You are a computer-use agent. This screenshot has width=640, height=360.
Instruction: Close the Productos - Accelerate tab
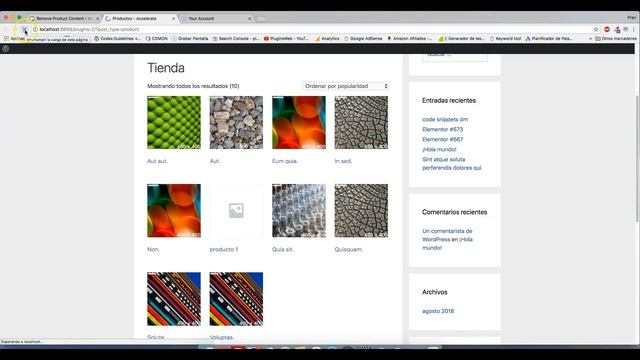tap(174, 18)
